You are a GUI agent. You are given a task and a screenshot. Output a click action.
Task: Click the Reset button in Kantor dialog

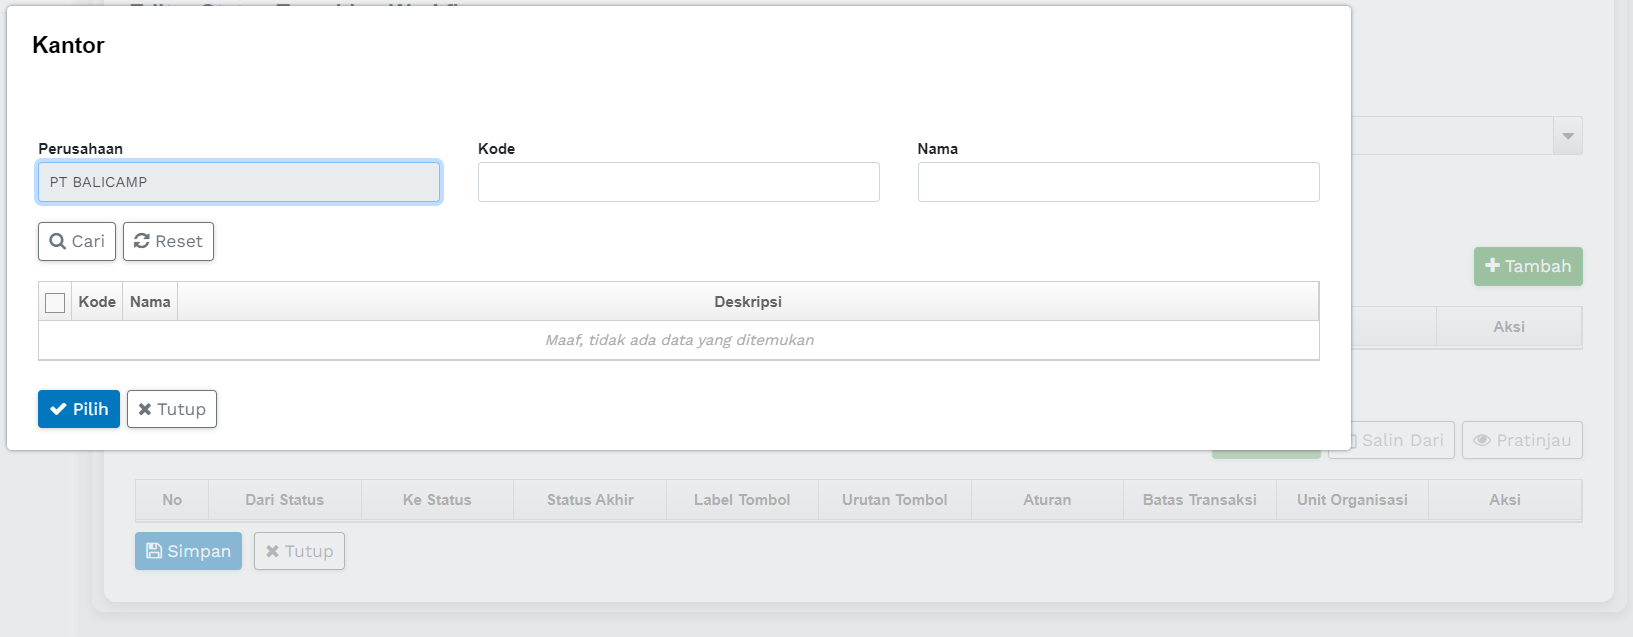(x=168, y=241)
